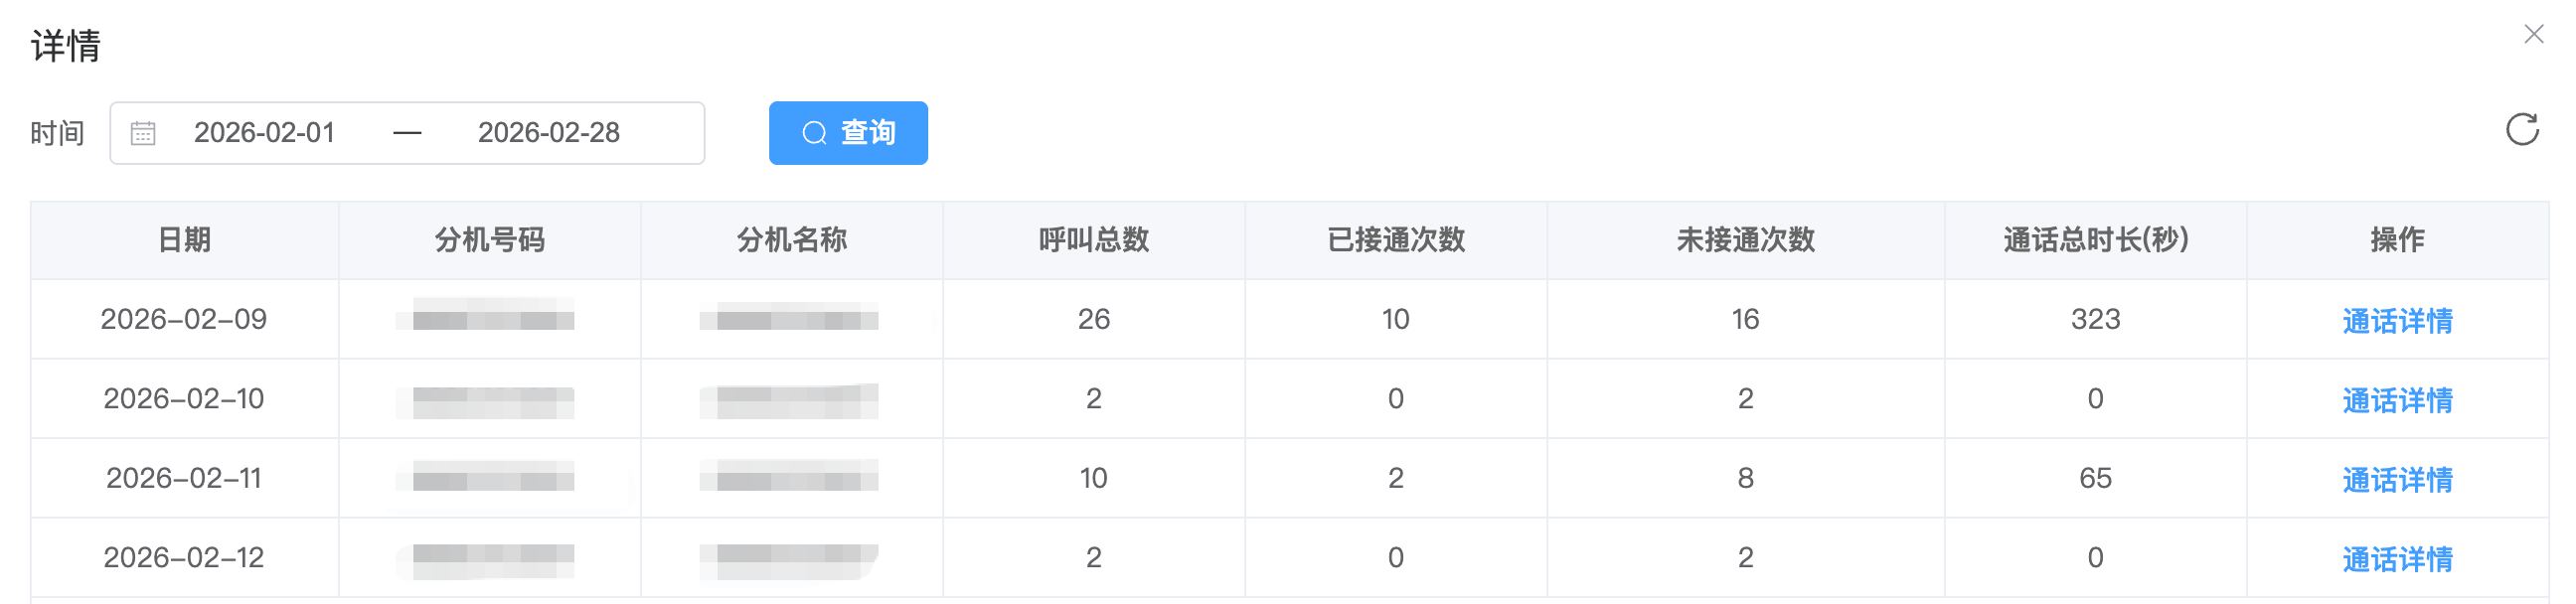Viewport: 2576px width, 604px height.
Task: Click the calendar icon in date field
Action: pos(143,133)
